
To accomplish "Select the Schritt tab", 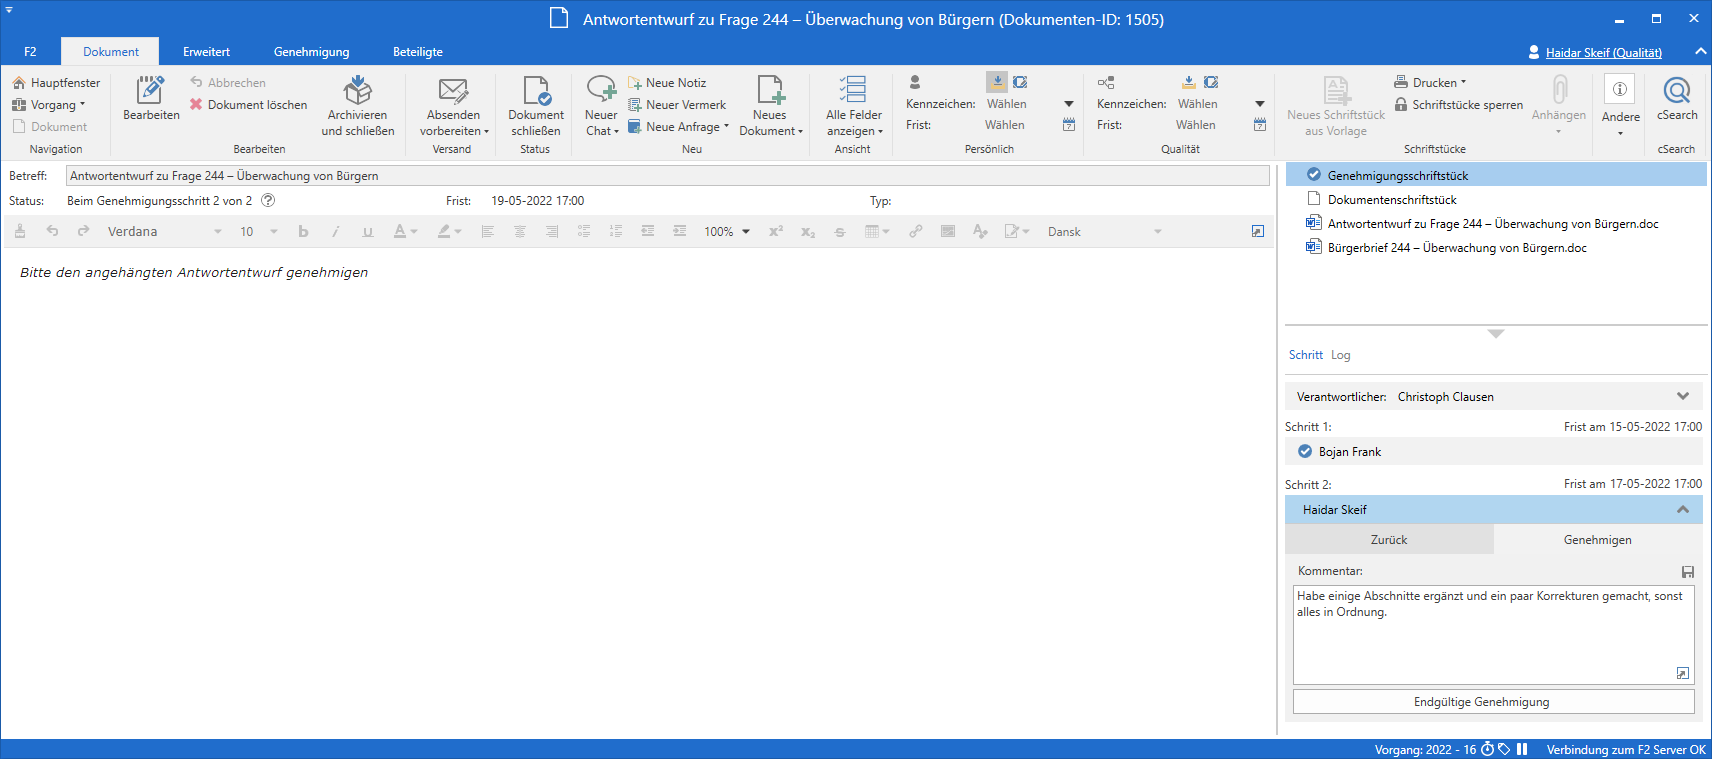I will tap(1305, 355).
